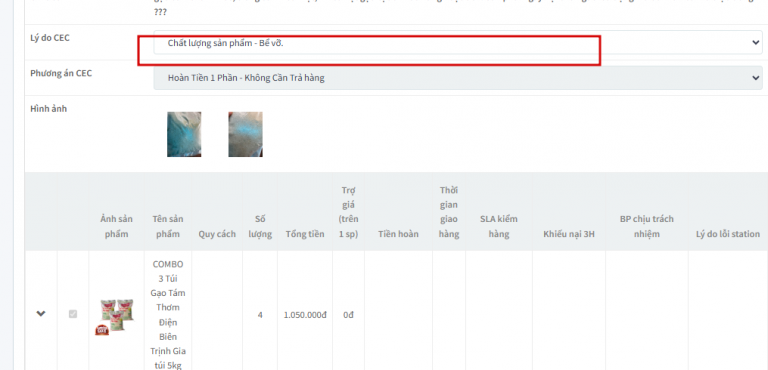Select the quantity cell value 4
The height and width of the screenshot is (370, 768).
260,315
